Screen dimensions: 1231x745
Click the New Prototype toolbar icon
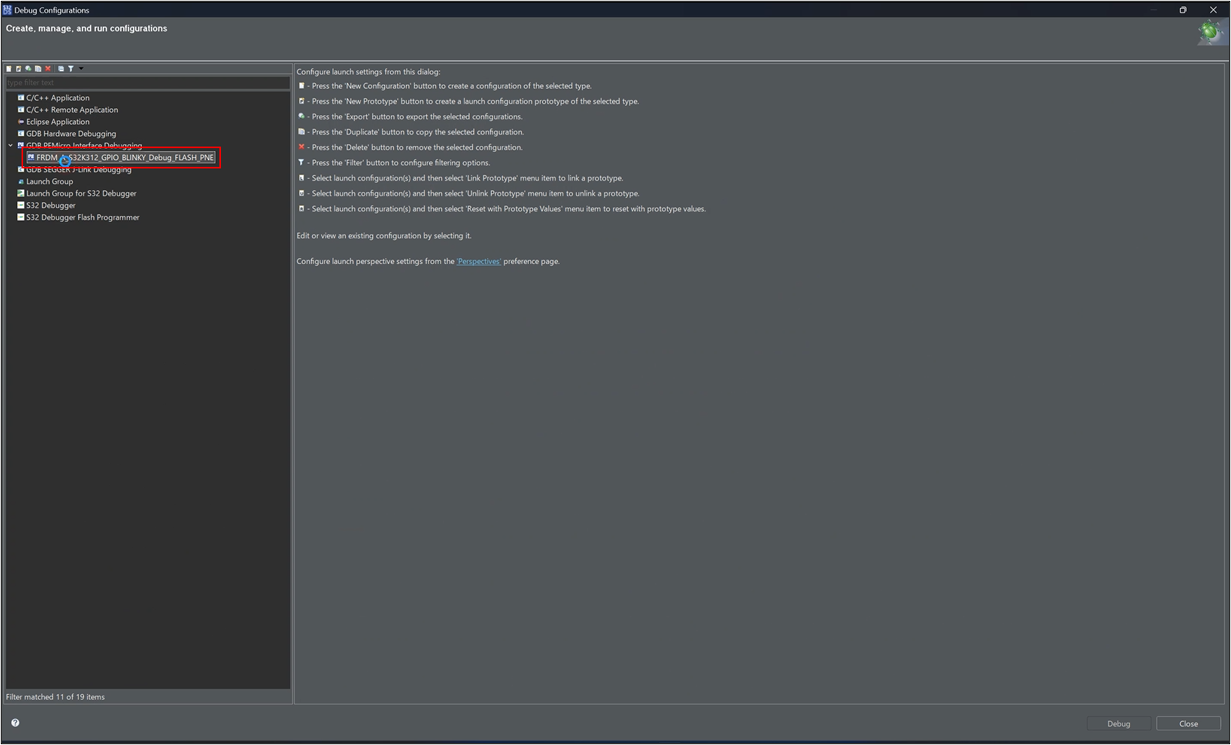[18, 69]
